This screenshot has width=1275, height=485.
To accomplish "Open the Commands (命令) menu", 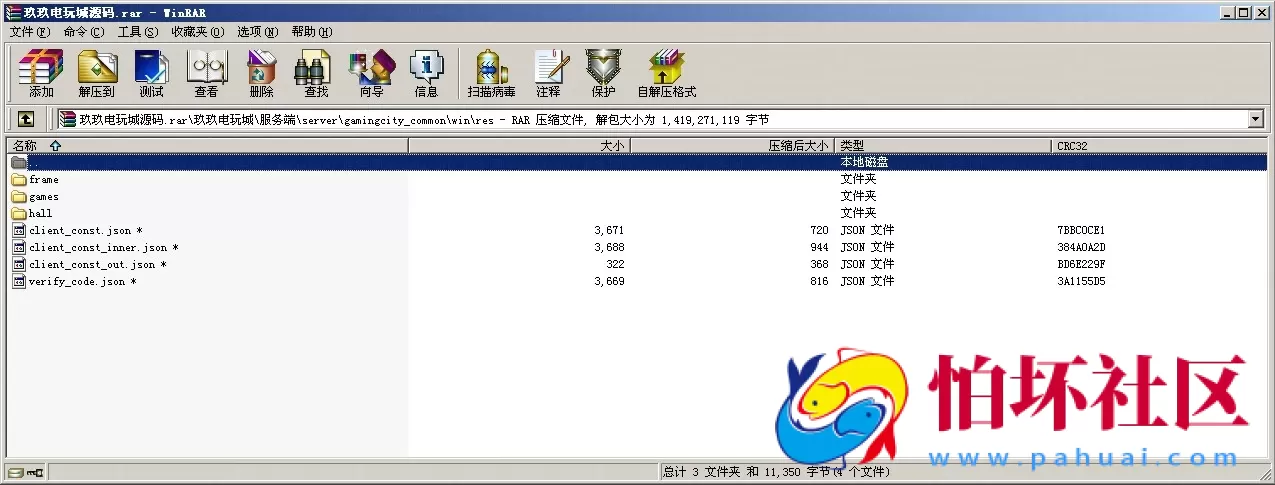I will 84,32.
